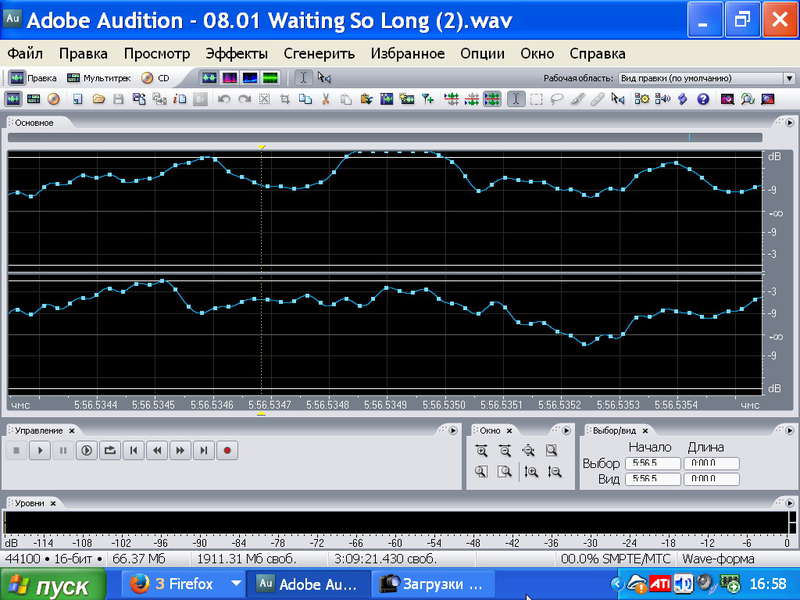Open Уровни panel options arrow
This screenshot has width=800, height=600.
click(x=789, y=504)
